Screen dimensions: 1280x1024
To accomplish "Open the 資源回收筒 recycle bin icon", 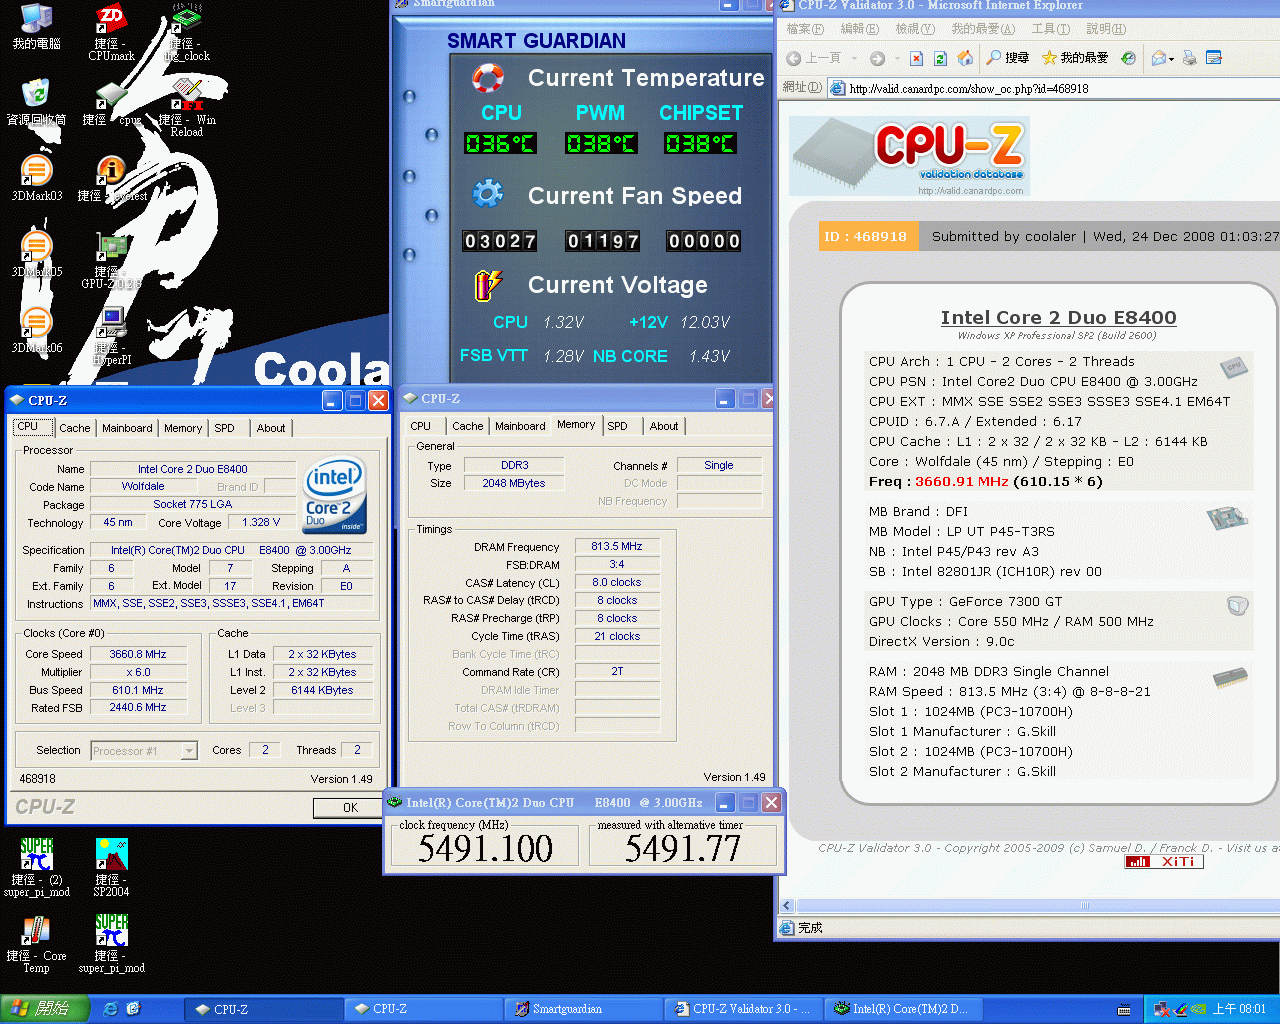I will 36,102.
